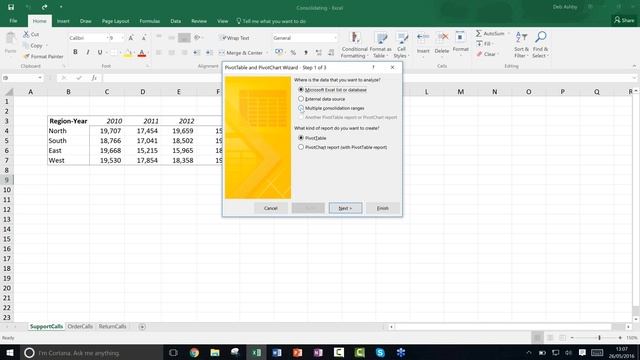Click the Save icon in quick access toolbar
The height and width of the screenshot is (360, 640).
click(x=11, y=7)
